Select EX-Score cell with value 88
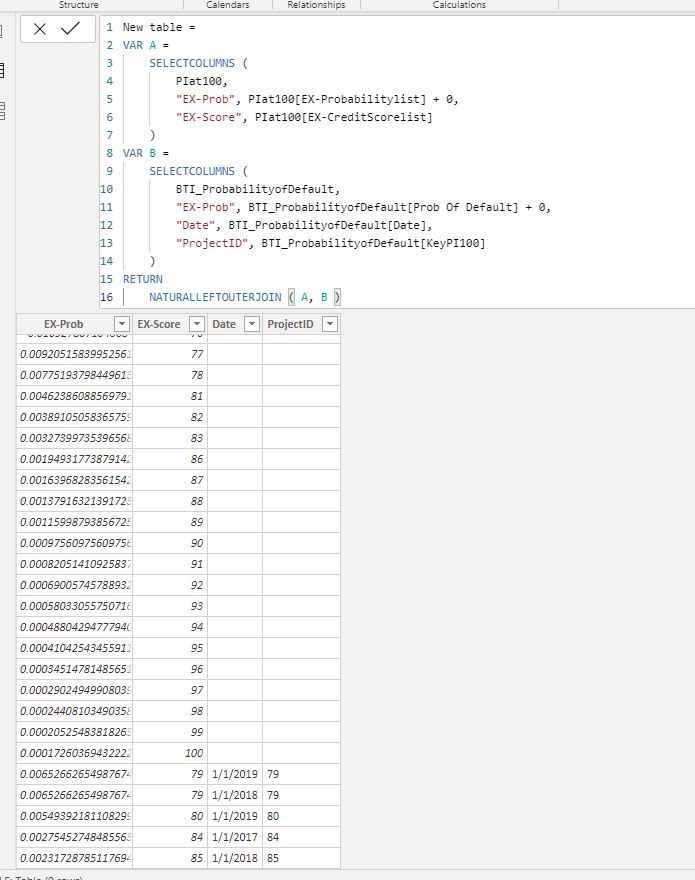Viewport: 695px width, 880px height. 170,501
